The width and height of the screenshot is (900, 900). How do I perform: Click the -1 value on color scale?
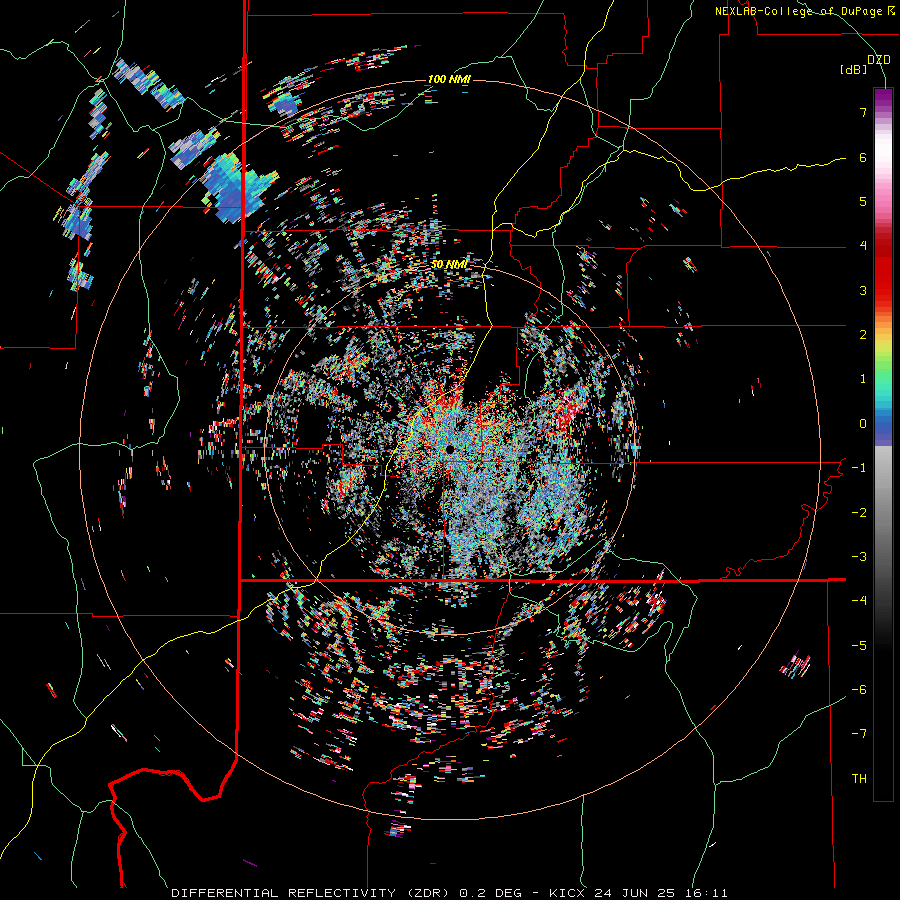coord(859,468)
